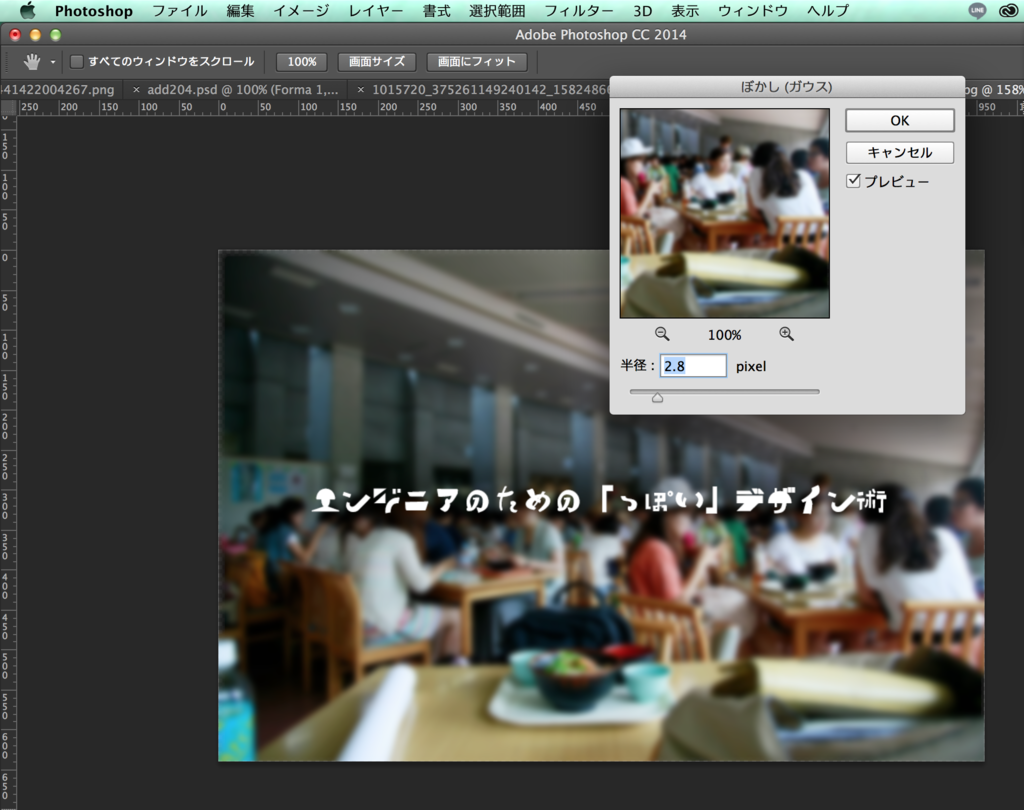
Task: Open the tool preset picker arrow beside Hand tool
Action: [x=53, y=63]
